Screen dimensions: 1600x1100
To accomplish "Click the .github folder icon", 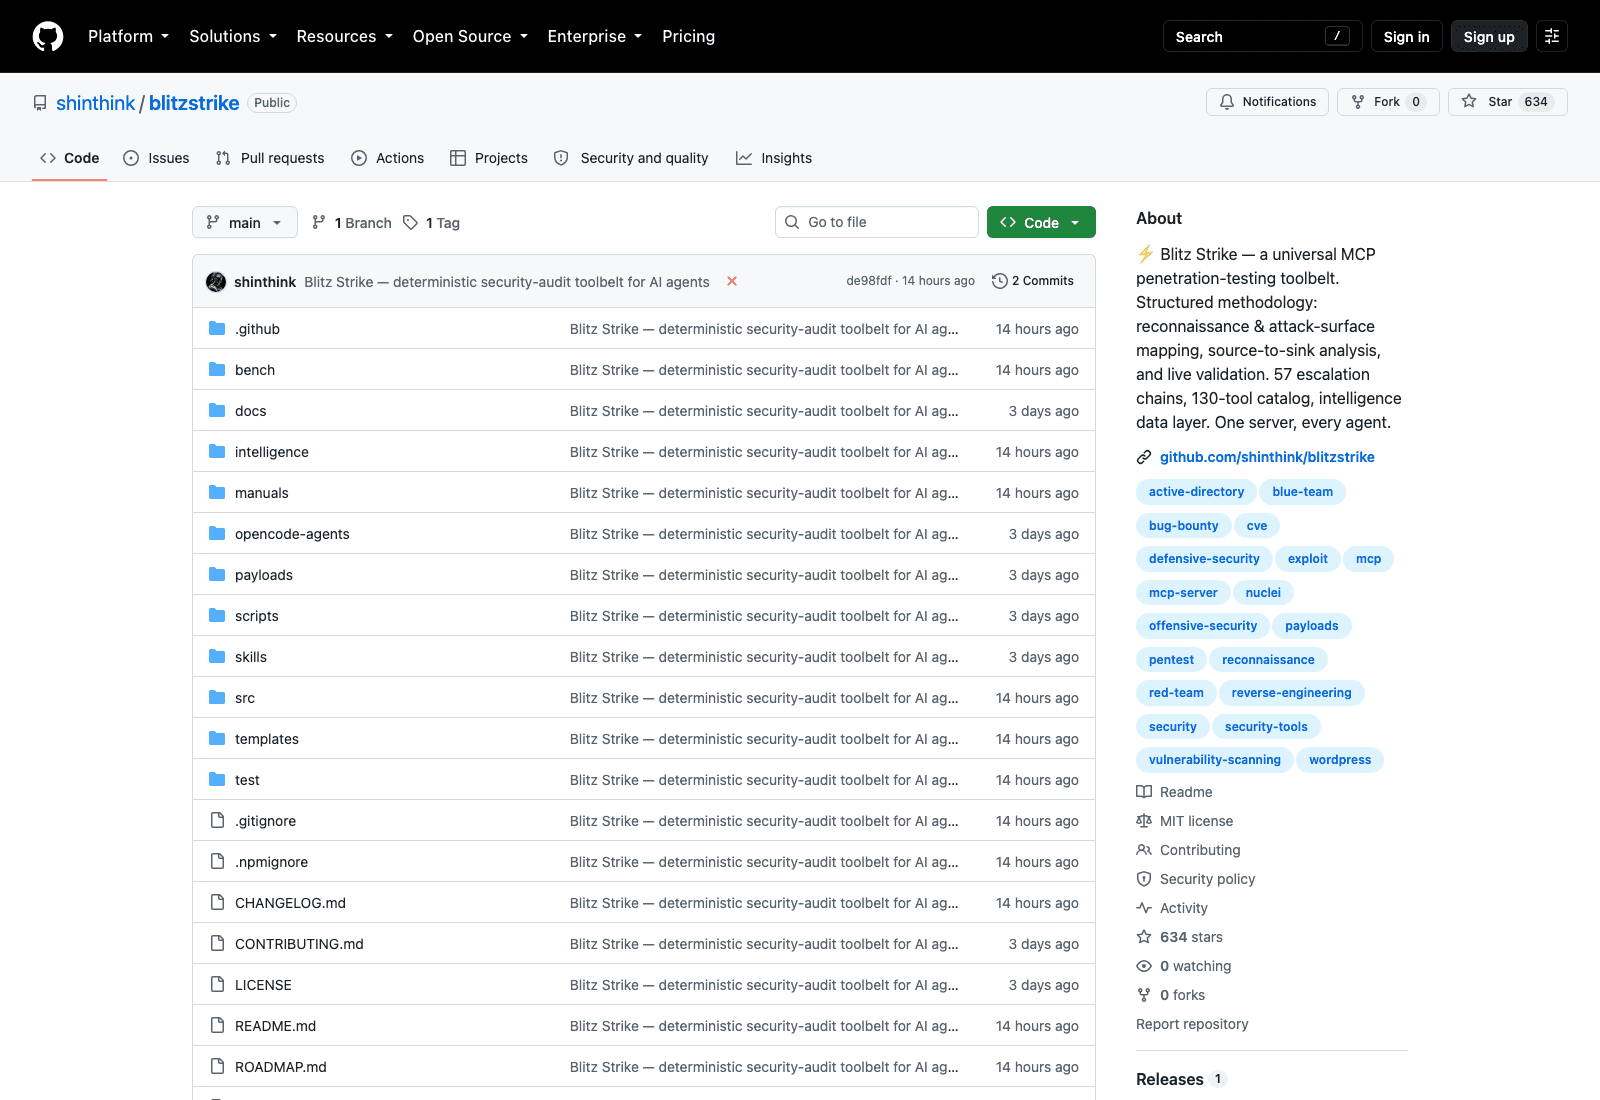I will [x=217, y=328].
